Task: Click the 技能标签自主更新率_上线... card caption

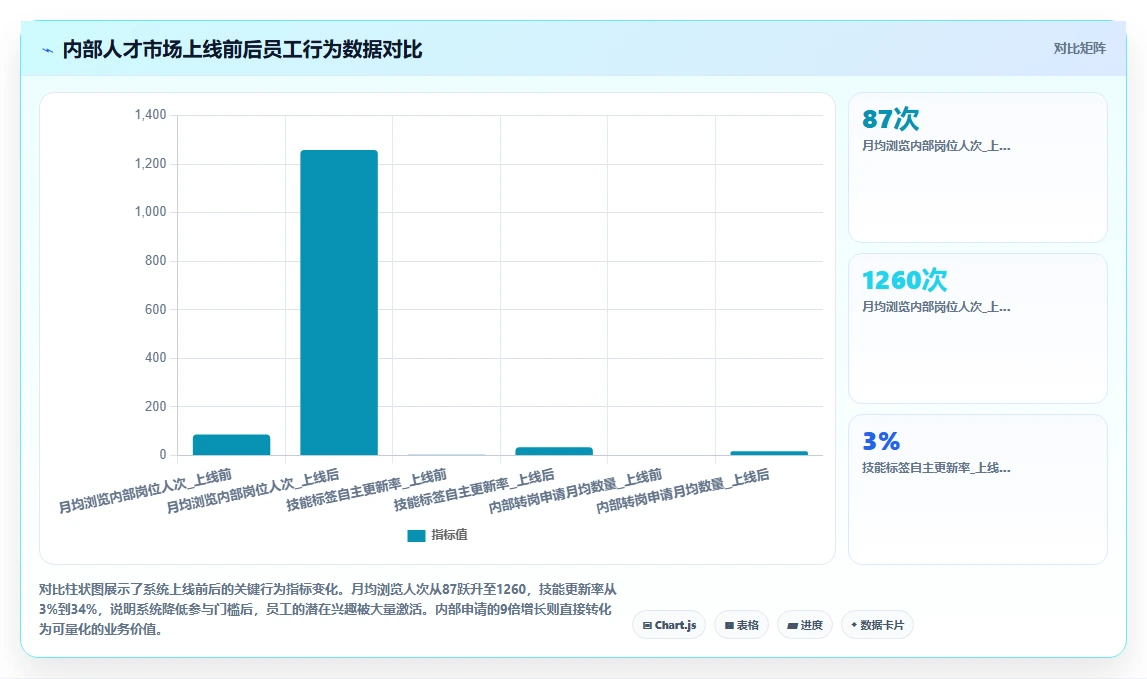Action: tap(936, 468)
